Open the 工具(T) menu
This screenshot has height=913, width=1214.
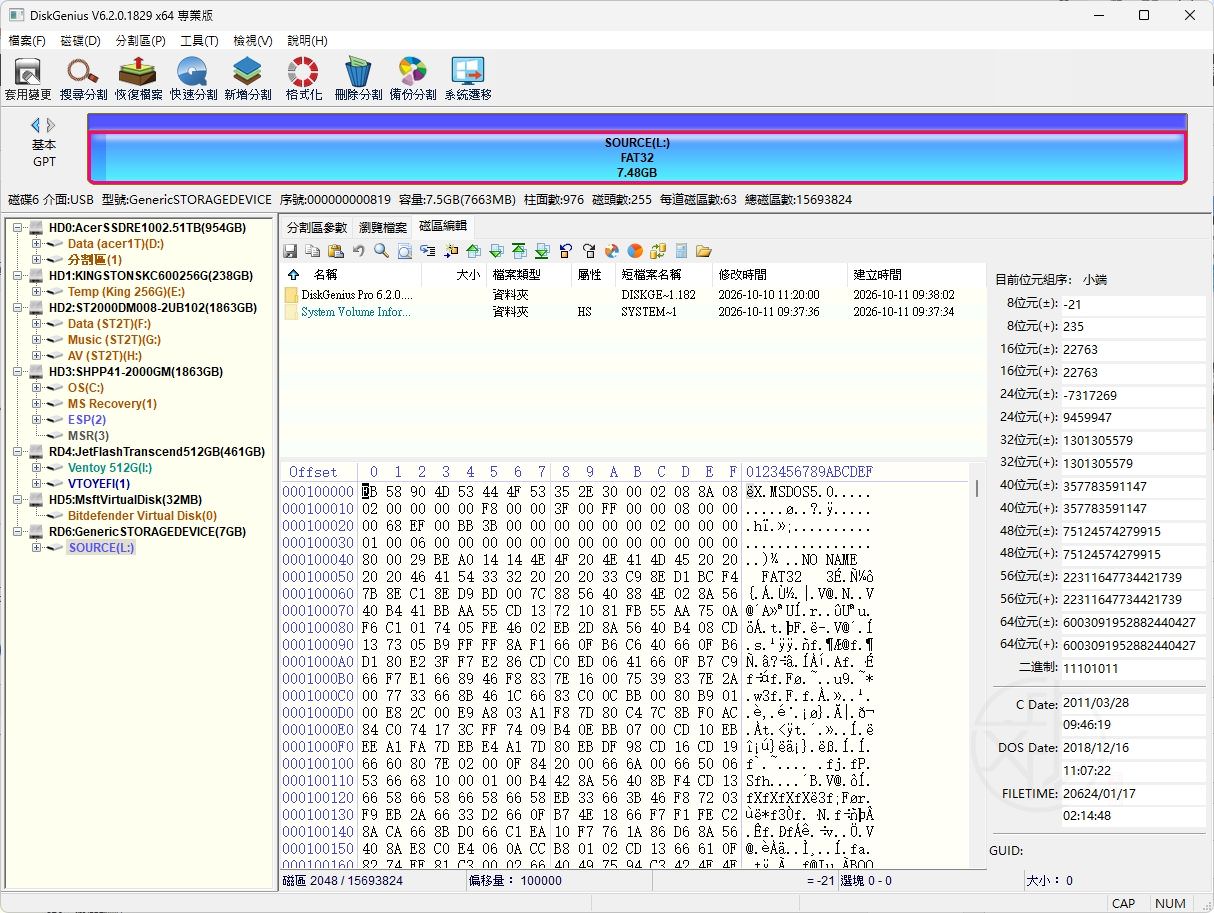click(199, 41)
